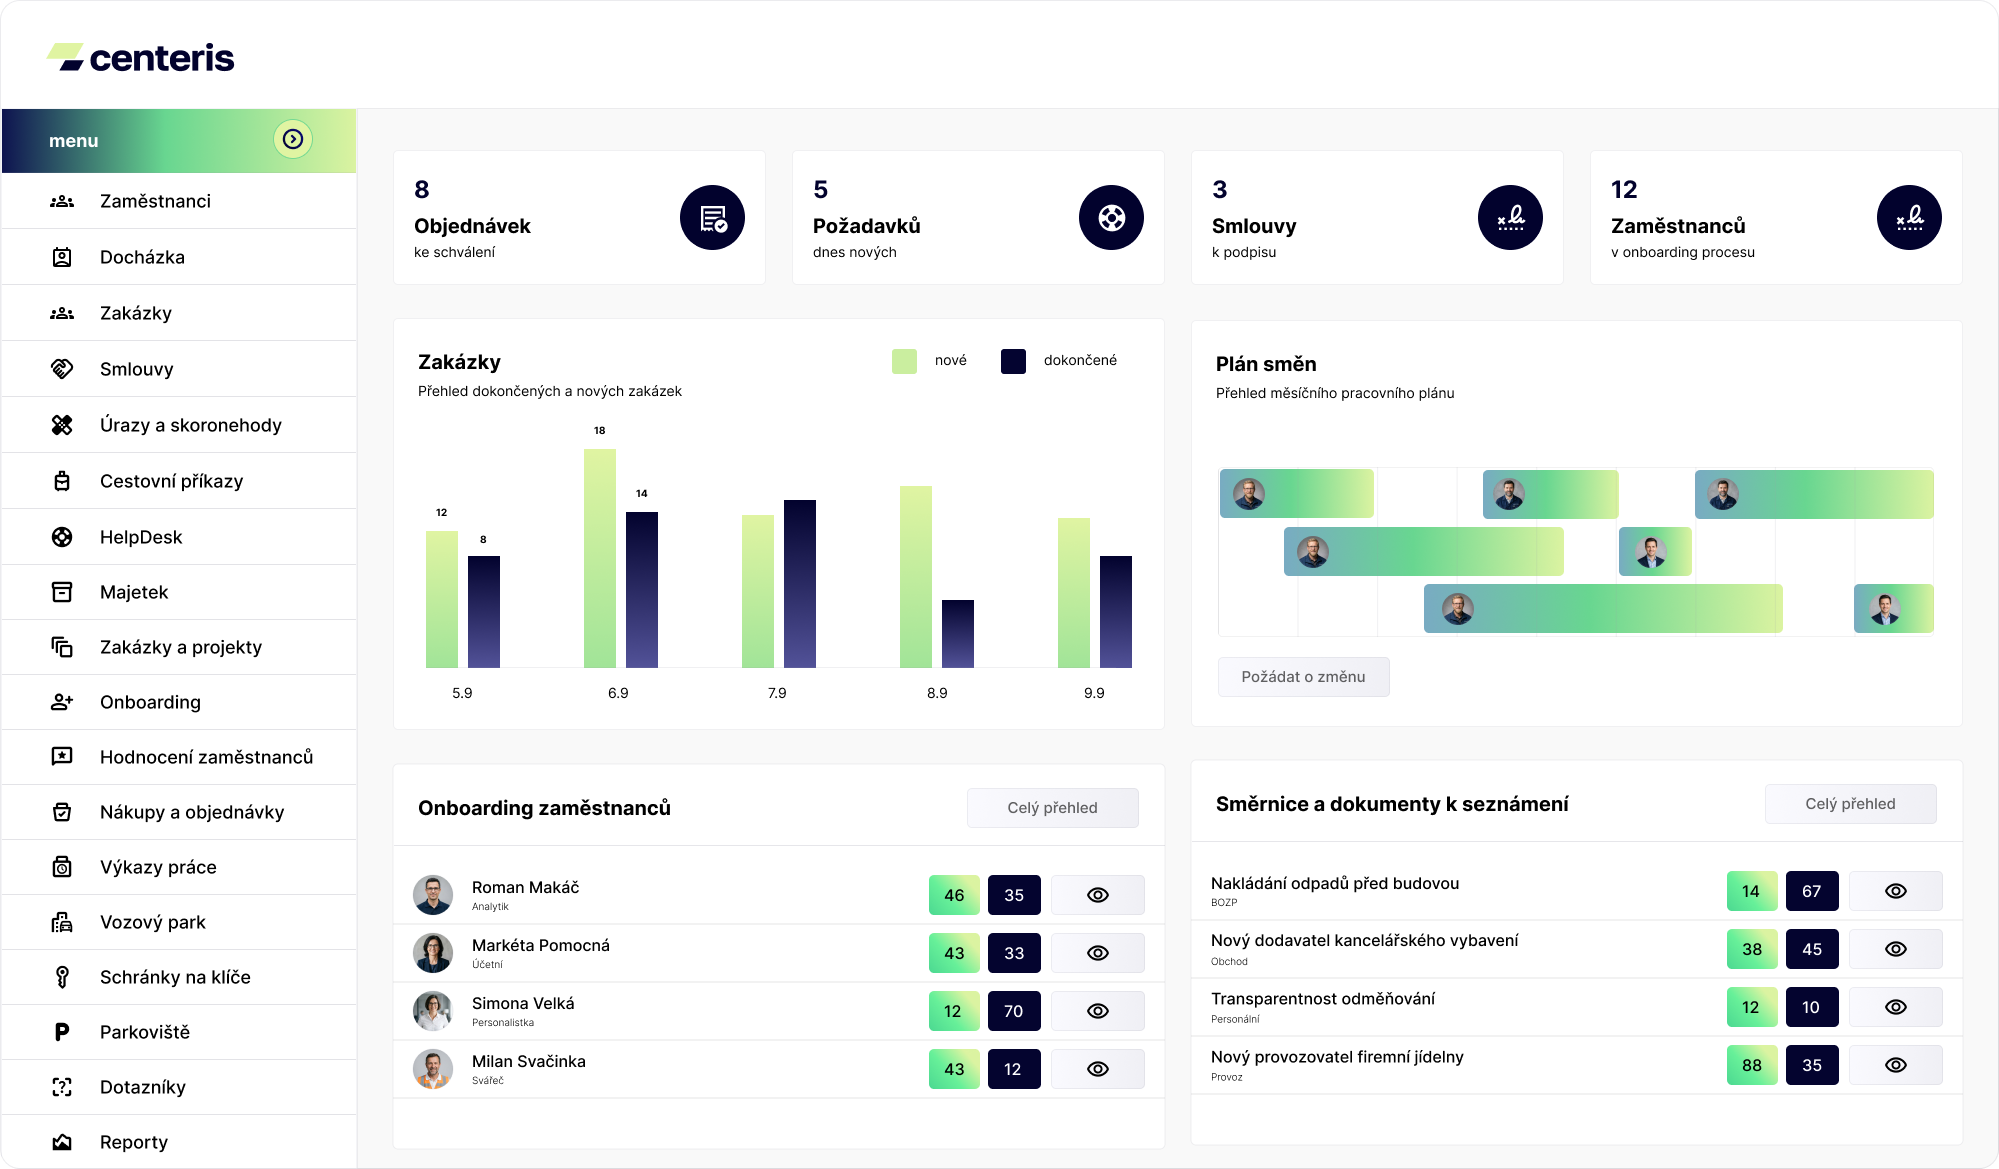This screenshot has height=1169, width=1999.
Task: Show Transparentnost odměňování document via eye icon
Action: point(1896,1007)
